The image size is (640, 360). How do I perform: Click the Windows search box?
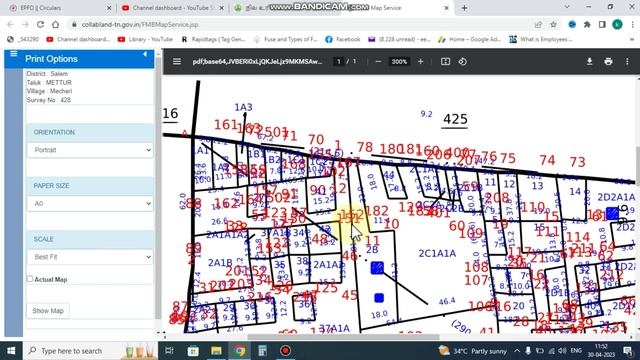pyautogui.click(x=91, y=351)
